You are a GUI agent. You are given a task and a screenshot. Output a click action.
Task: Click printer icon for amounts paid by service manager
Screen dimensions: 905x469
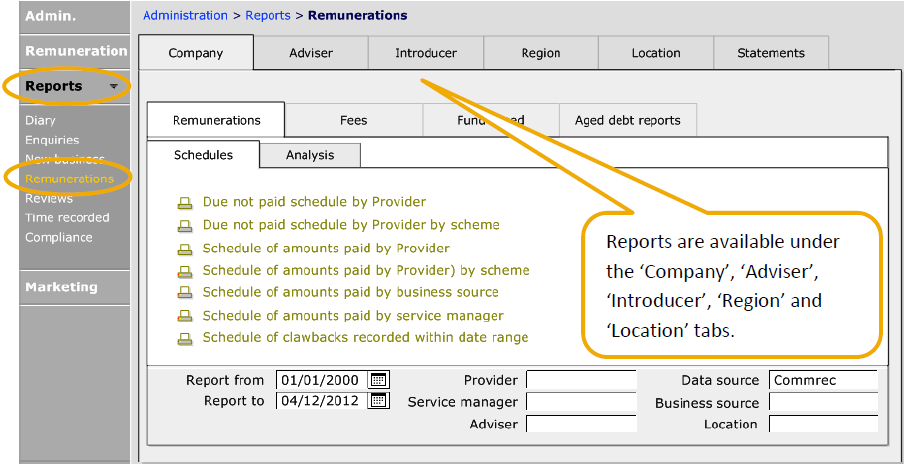(x=185, y=316)
